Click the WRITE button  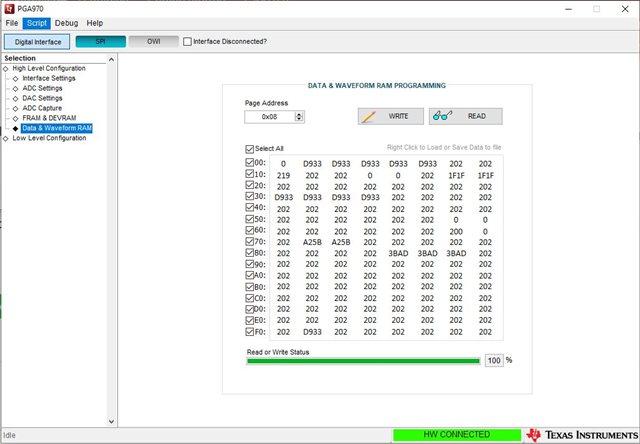(391, 116)
